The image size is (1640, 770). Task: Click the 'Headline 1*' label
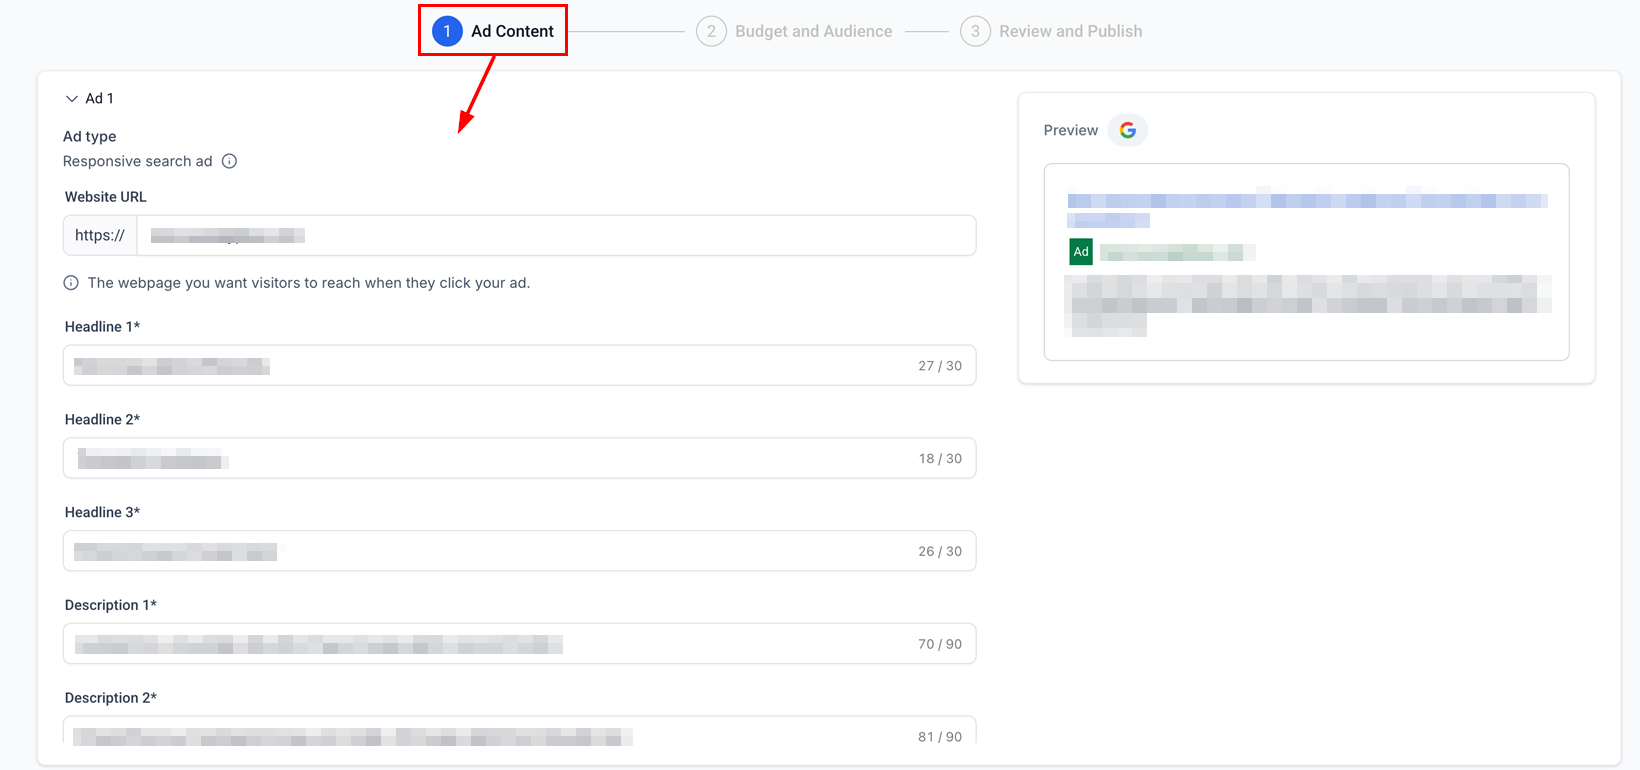click(x=103, y=327)
